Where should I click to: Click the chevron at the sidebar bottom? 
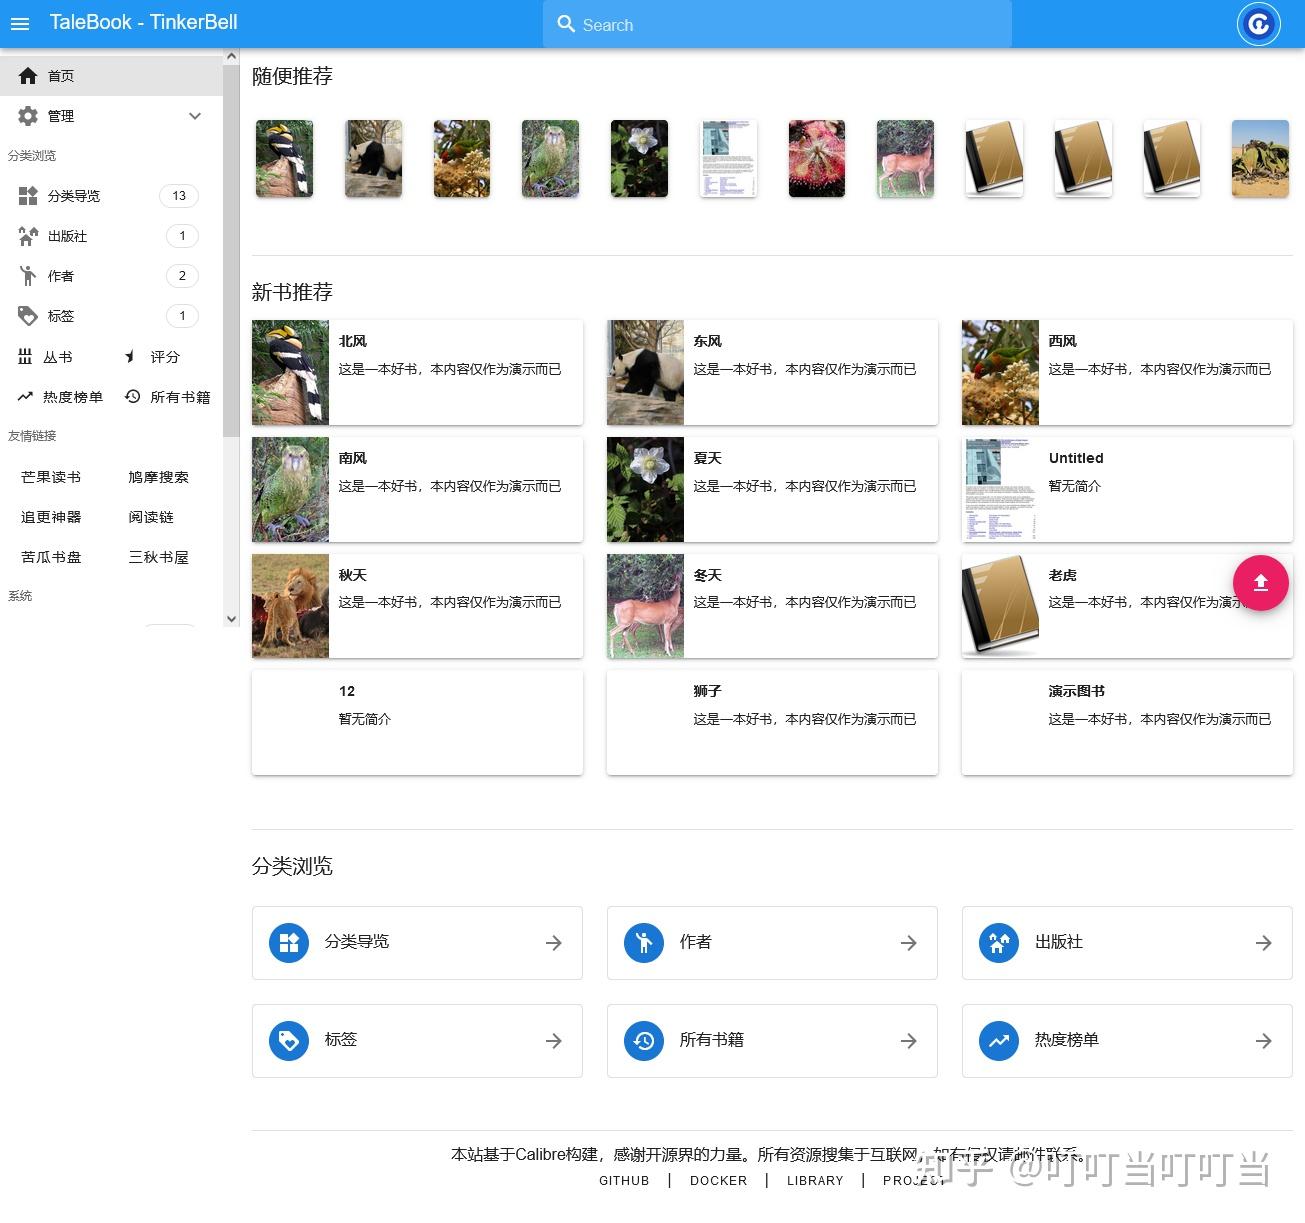click(x=231, y=618)
